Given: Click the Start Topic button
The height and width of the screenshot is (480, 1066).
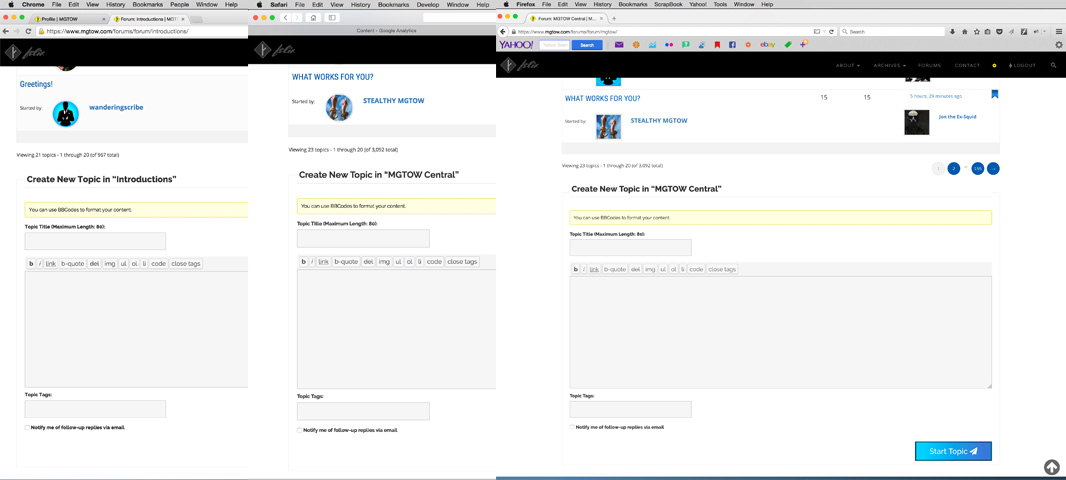Looking at the screenshot, I should 952,451.
